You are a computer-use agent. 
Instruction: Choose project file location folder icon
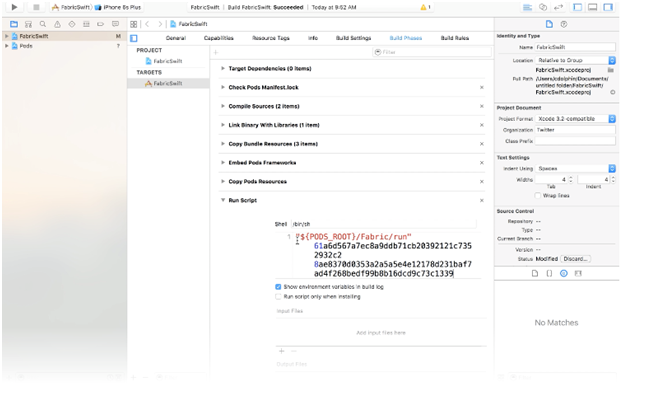[x=611, y=70]
